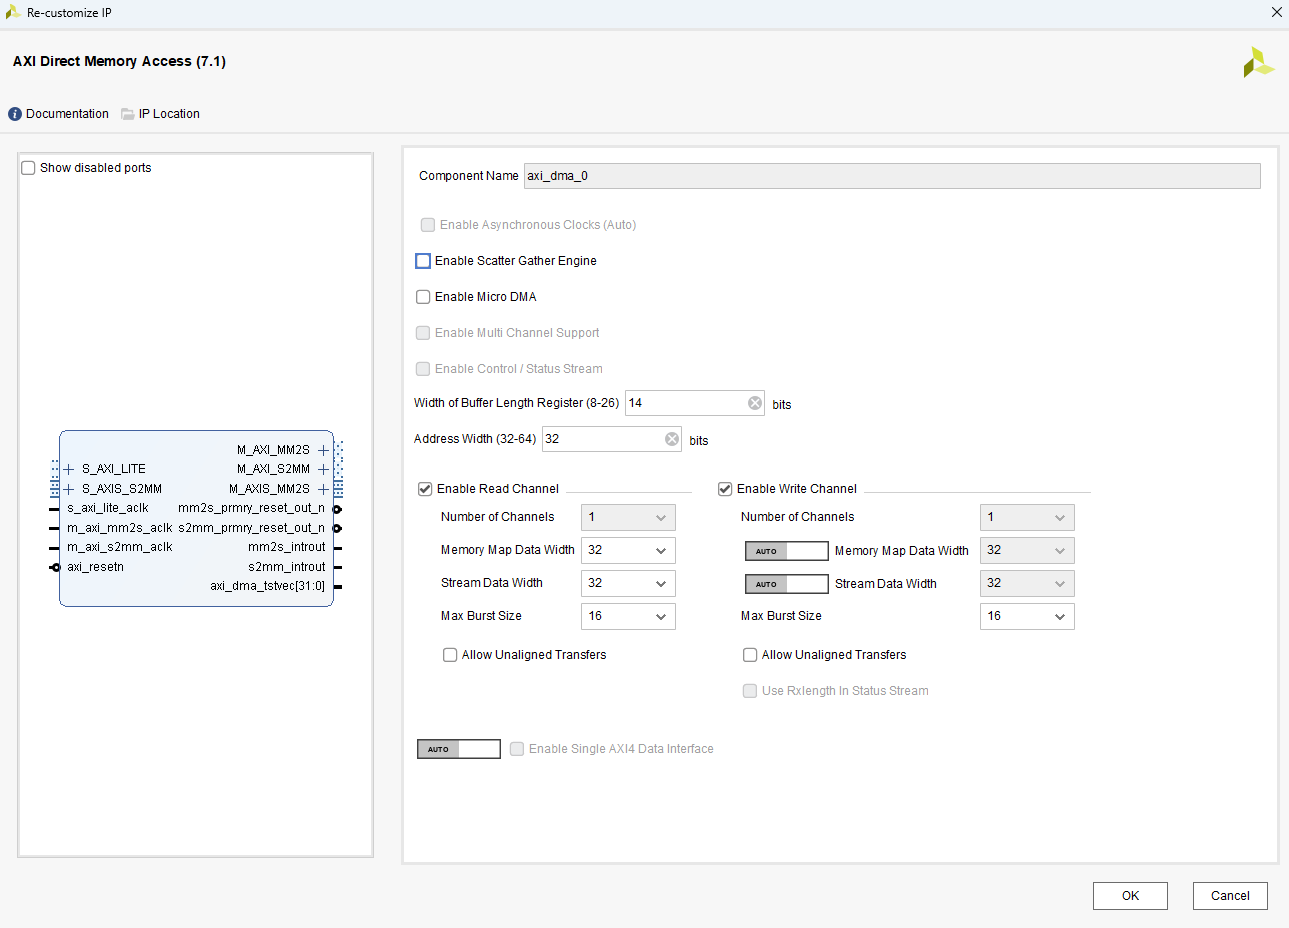Enable Scatter Gather Engine checkbox

tap(423, 261)
